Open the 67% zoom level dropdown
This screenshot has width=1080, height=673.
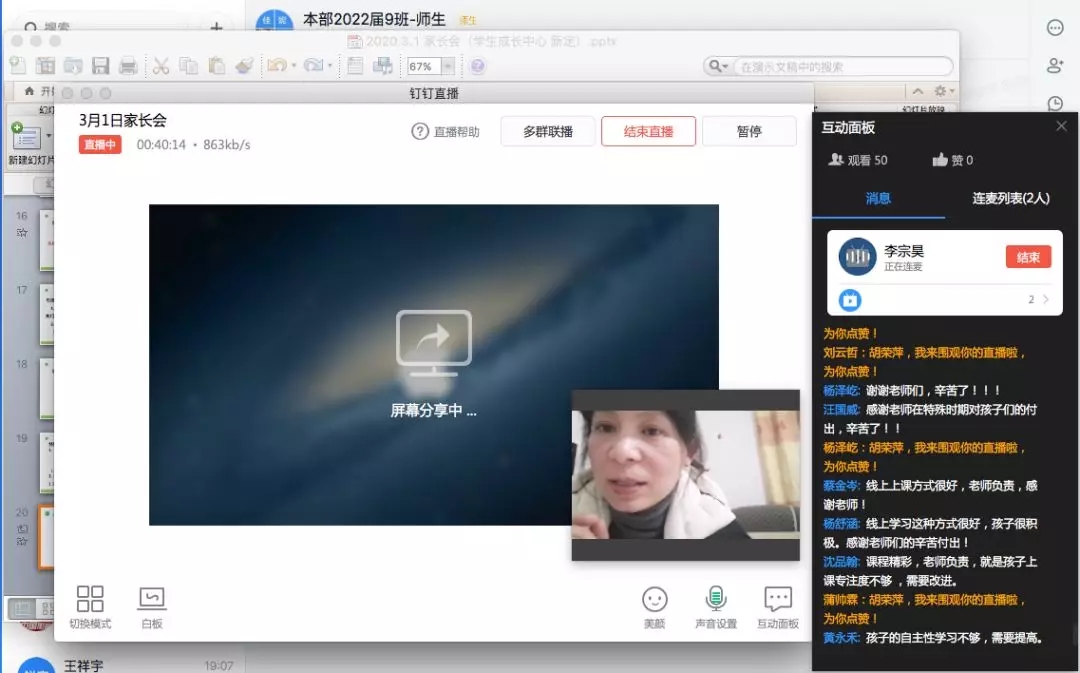447,67
